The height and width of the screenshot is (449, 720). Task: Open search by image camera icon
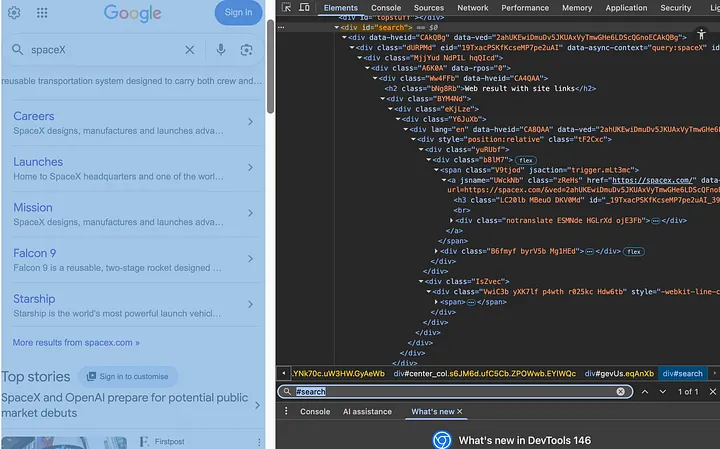(246, 50)
